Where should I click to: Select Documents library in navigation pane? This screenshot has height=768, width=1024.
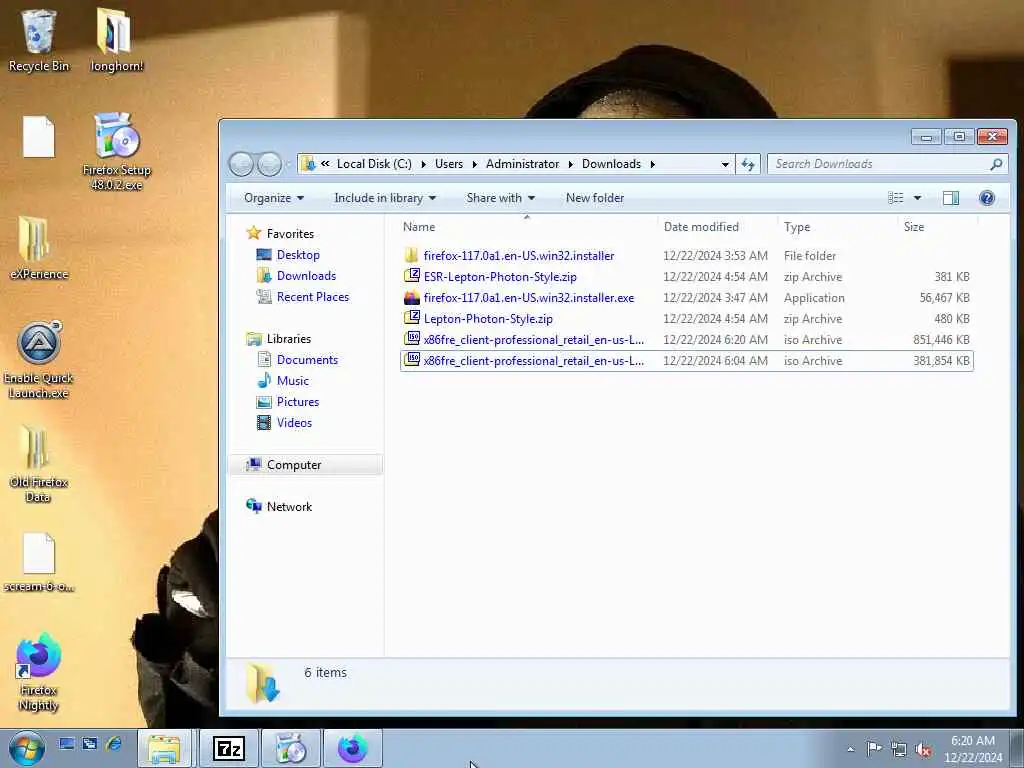298,360
